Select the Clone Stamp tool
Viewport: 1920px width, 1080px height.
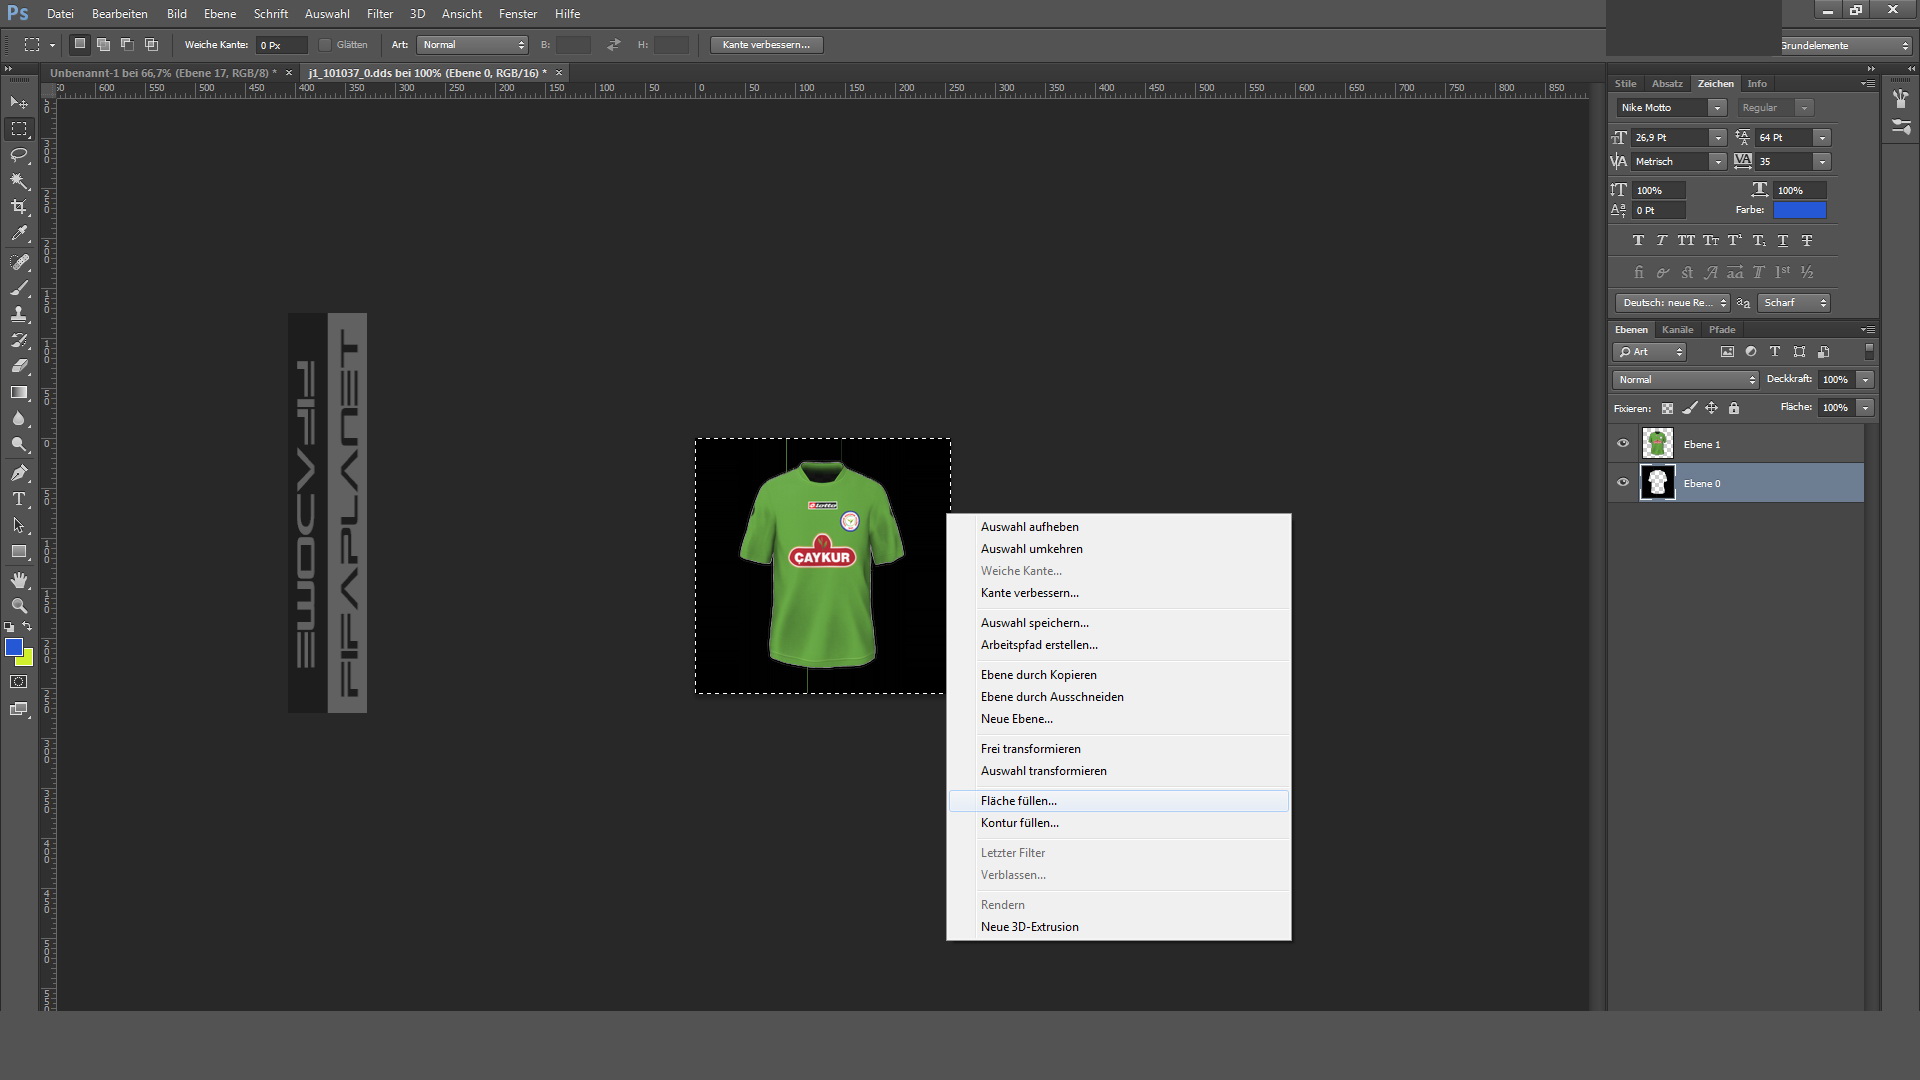pos(19,314)
